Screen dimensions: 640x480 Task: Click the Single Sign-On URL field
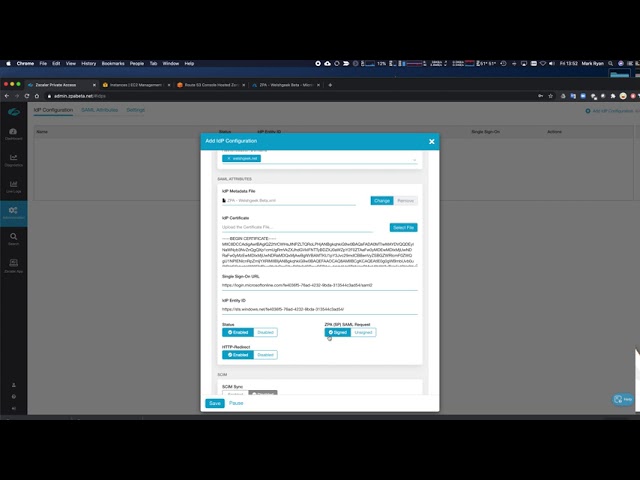(x=320, y=285)
